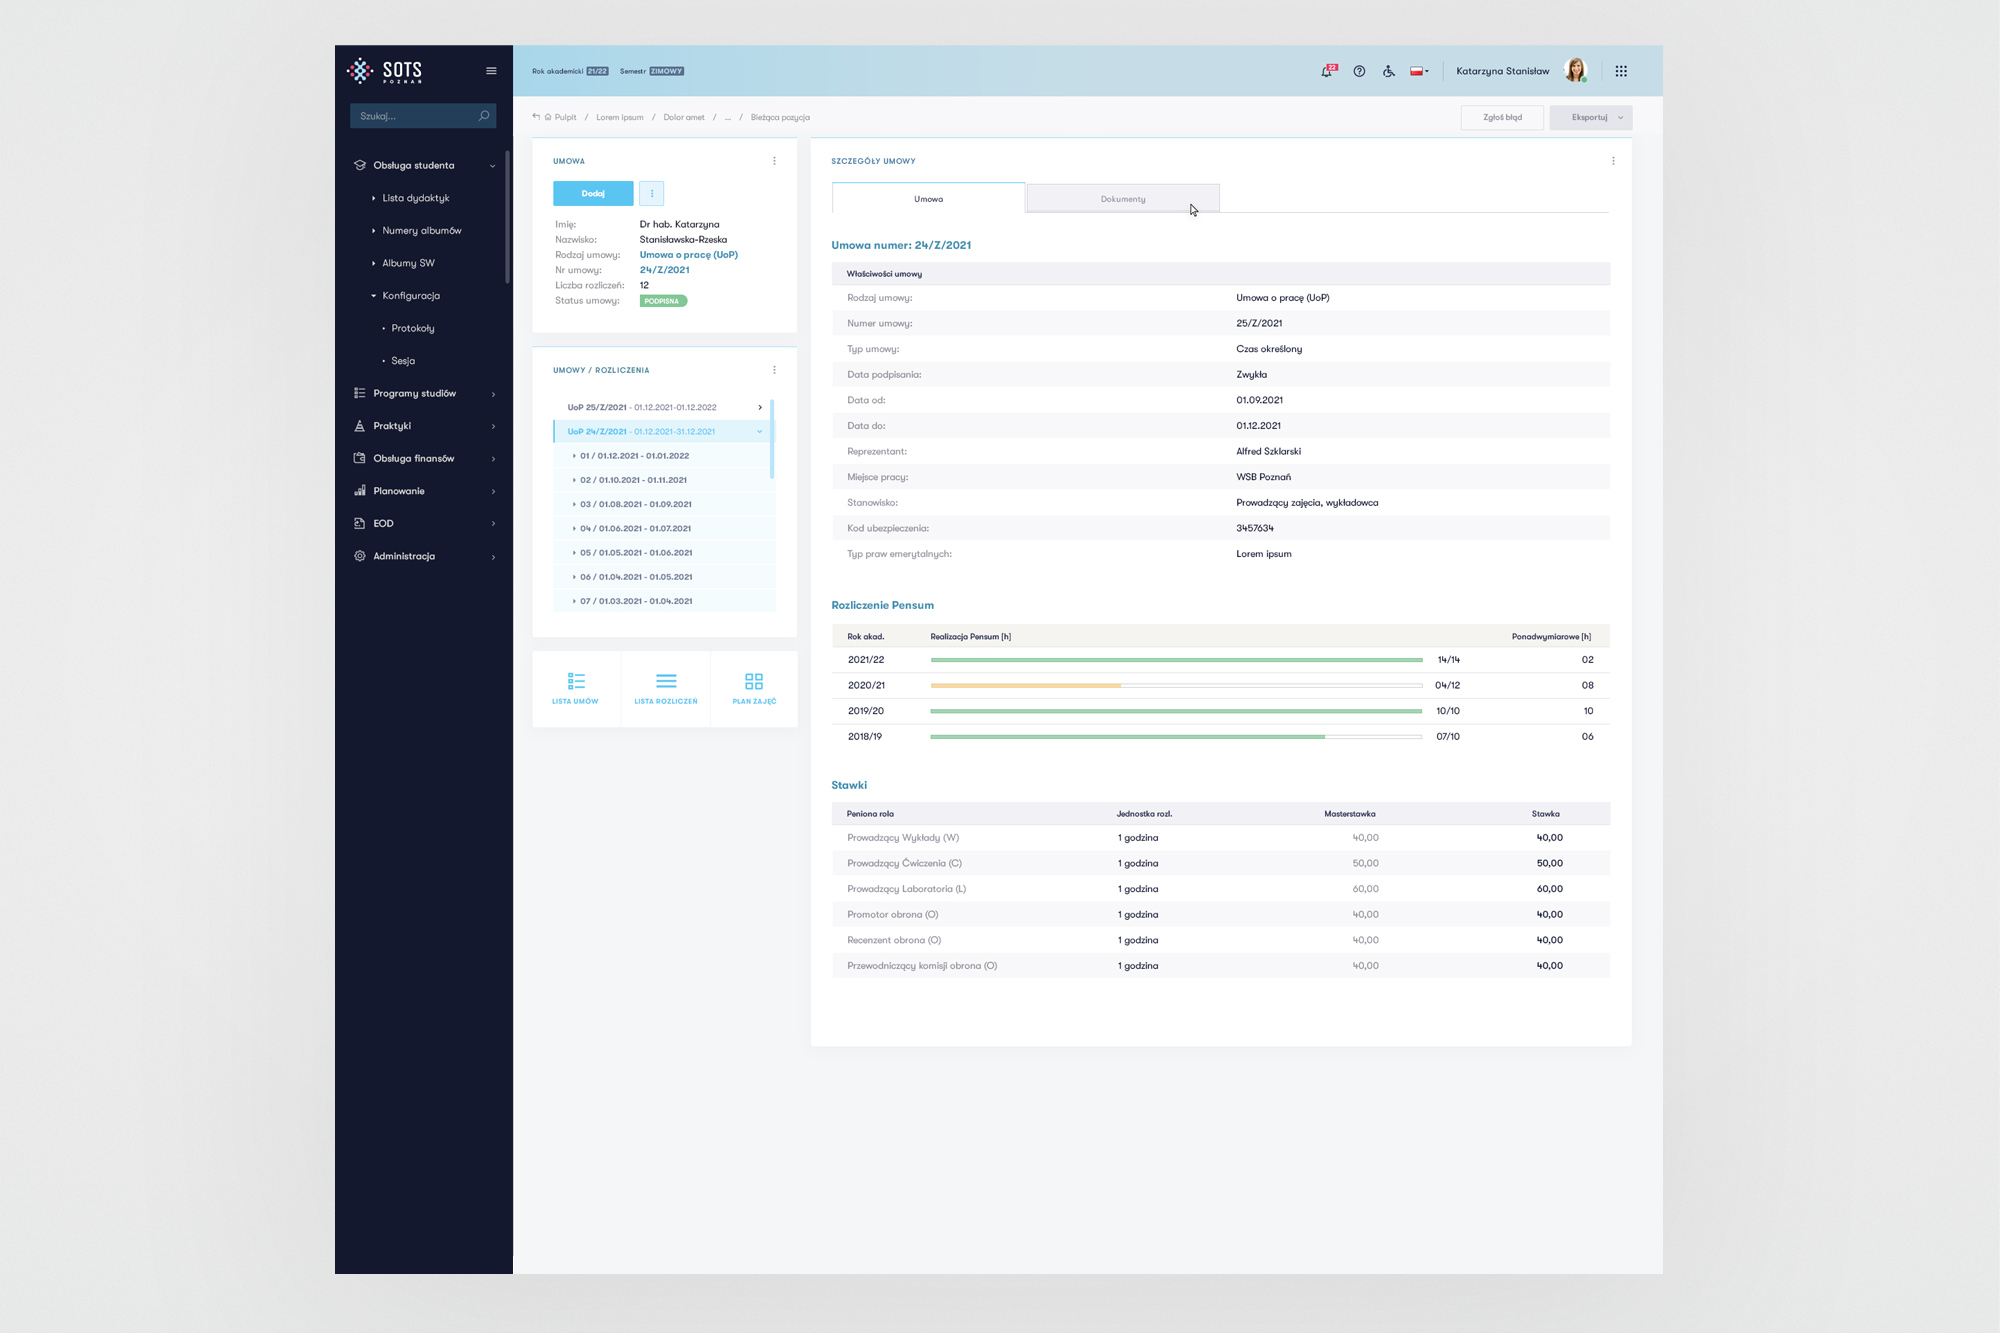Click the notification bell icon
Image resolution: width=2000 pixels, height=1333 pixels.
click(1327, 71)
